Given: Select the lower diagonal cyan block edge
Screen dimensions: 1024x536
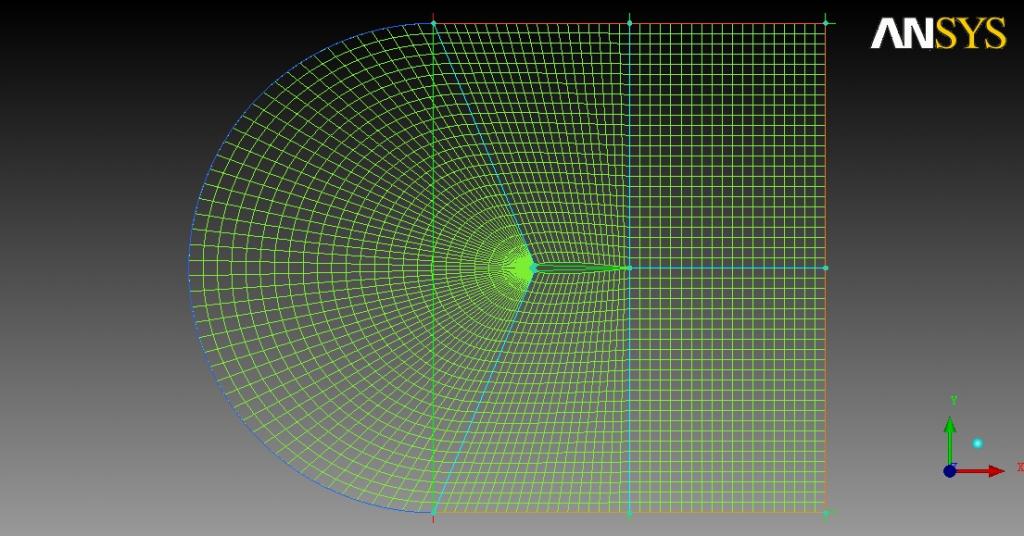Looking at the screenshot, I should coord(483,390).
